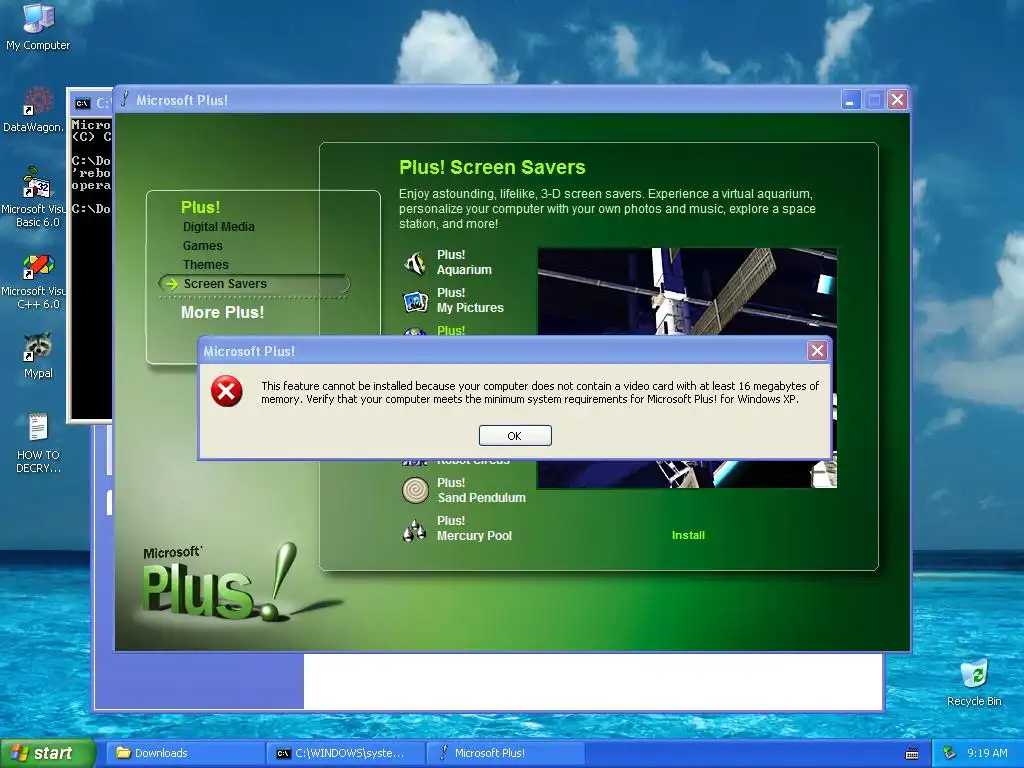Switch to Downloads taskbar button
The image size is (1024, 768).
185,753
